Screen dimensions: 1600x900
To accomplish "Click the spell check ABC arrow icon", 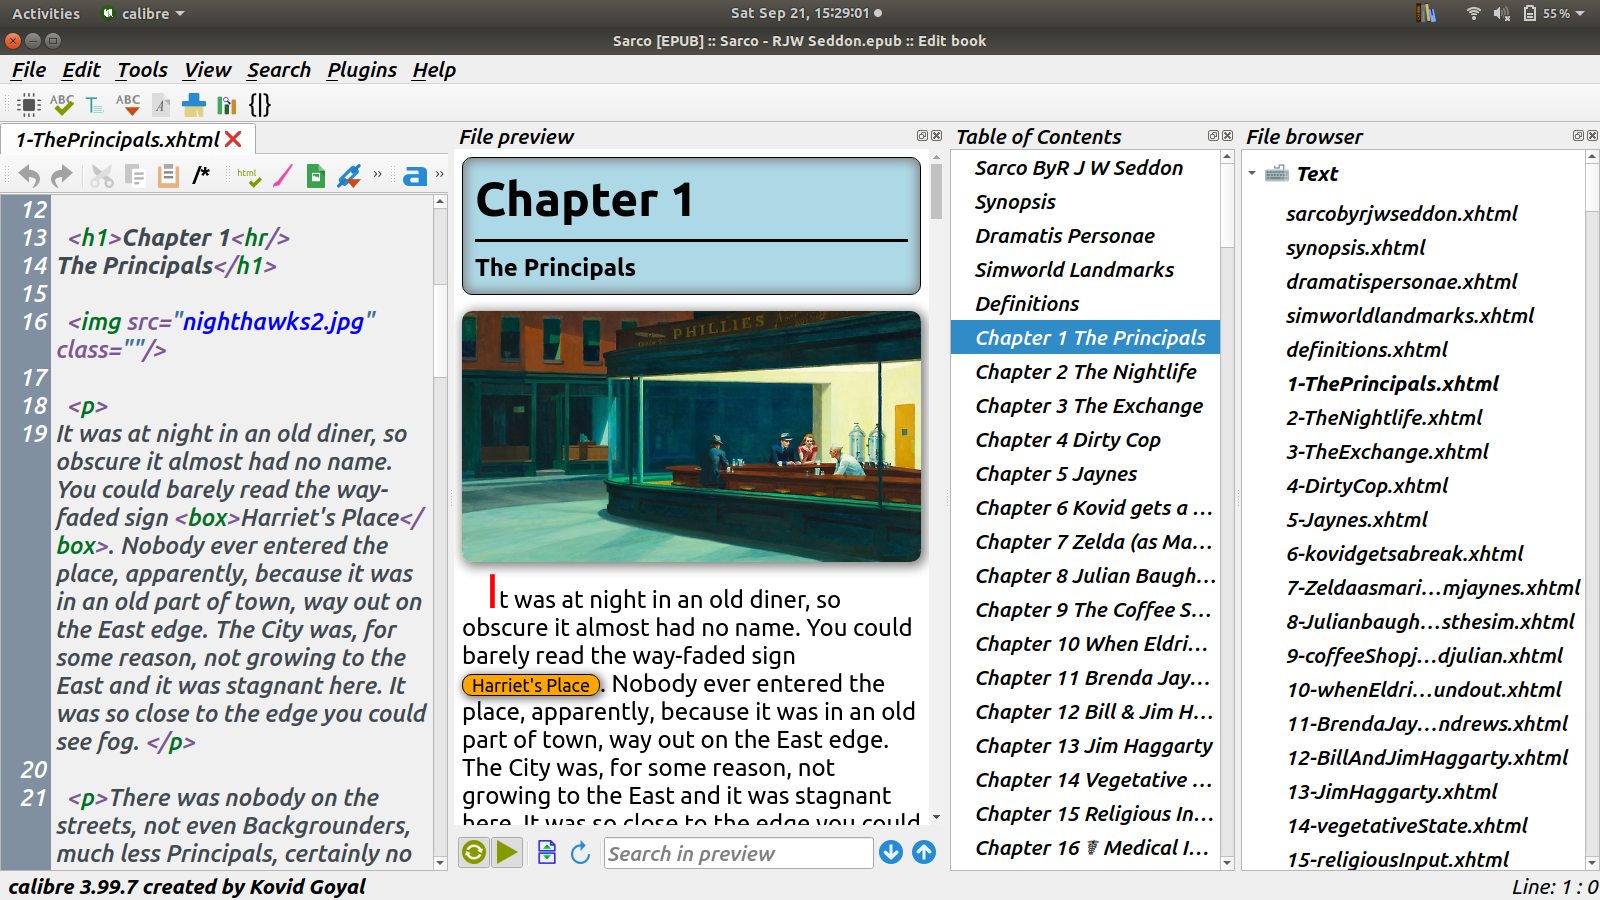I will pos(128,105).
